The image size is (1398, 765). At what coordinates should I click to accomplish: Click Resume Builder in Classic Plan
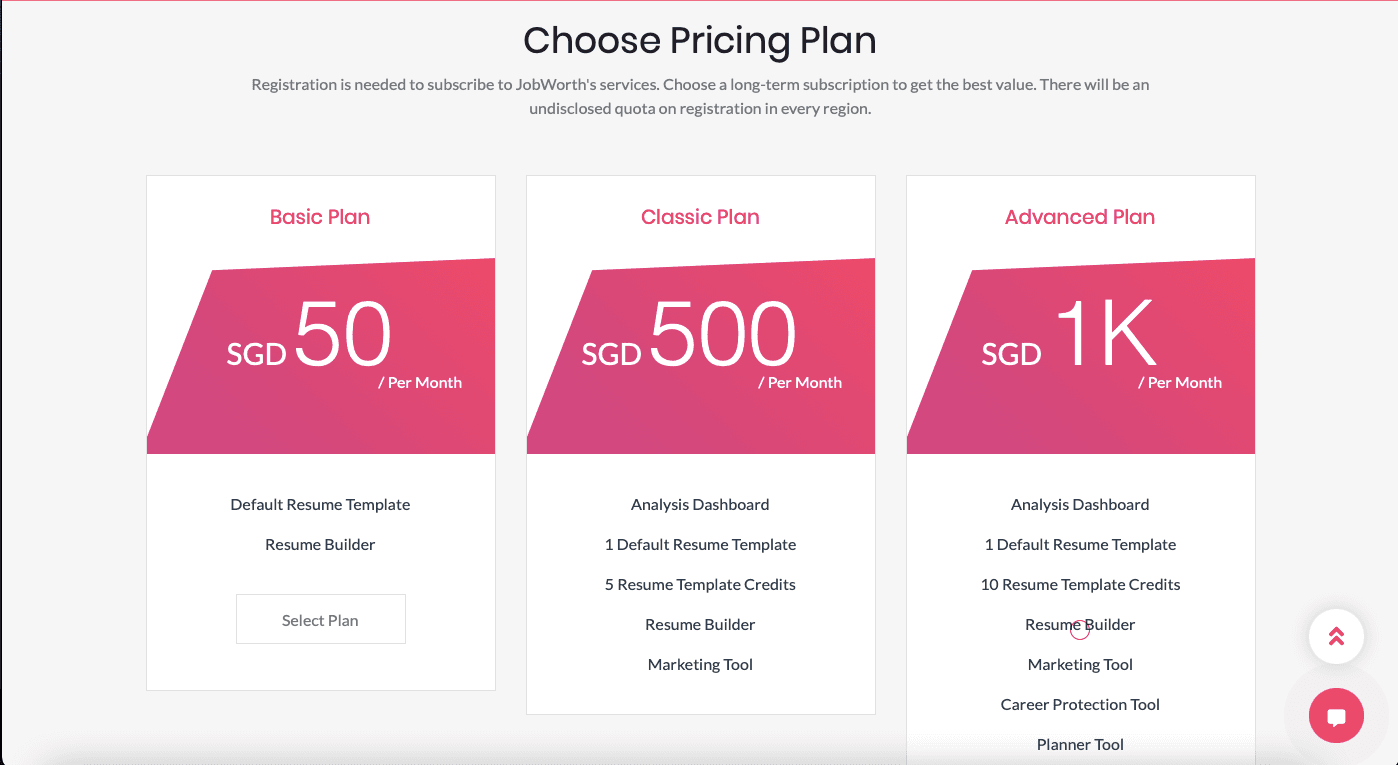click(700, 625)
